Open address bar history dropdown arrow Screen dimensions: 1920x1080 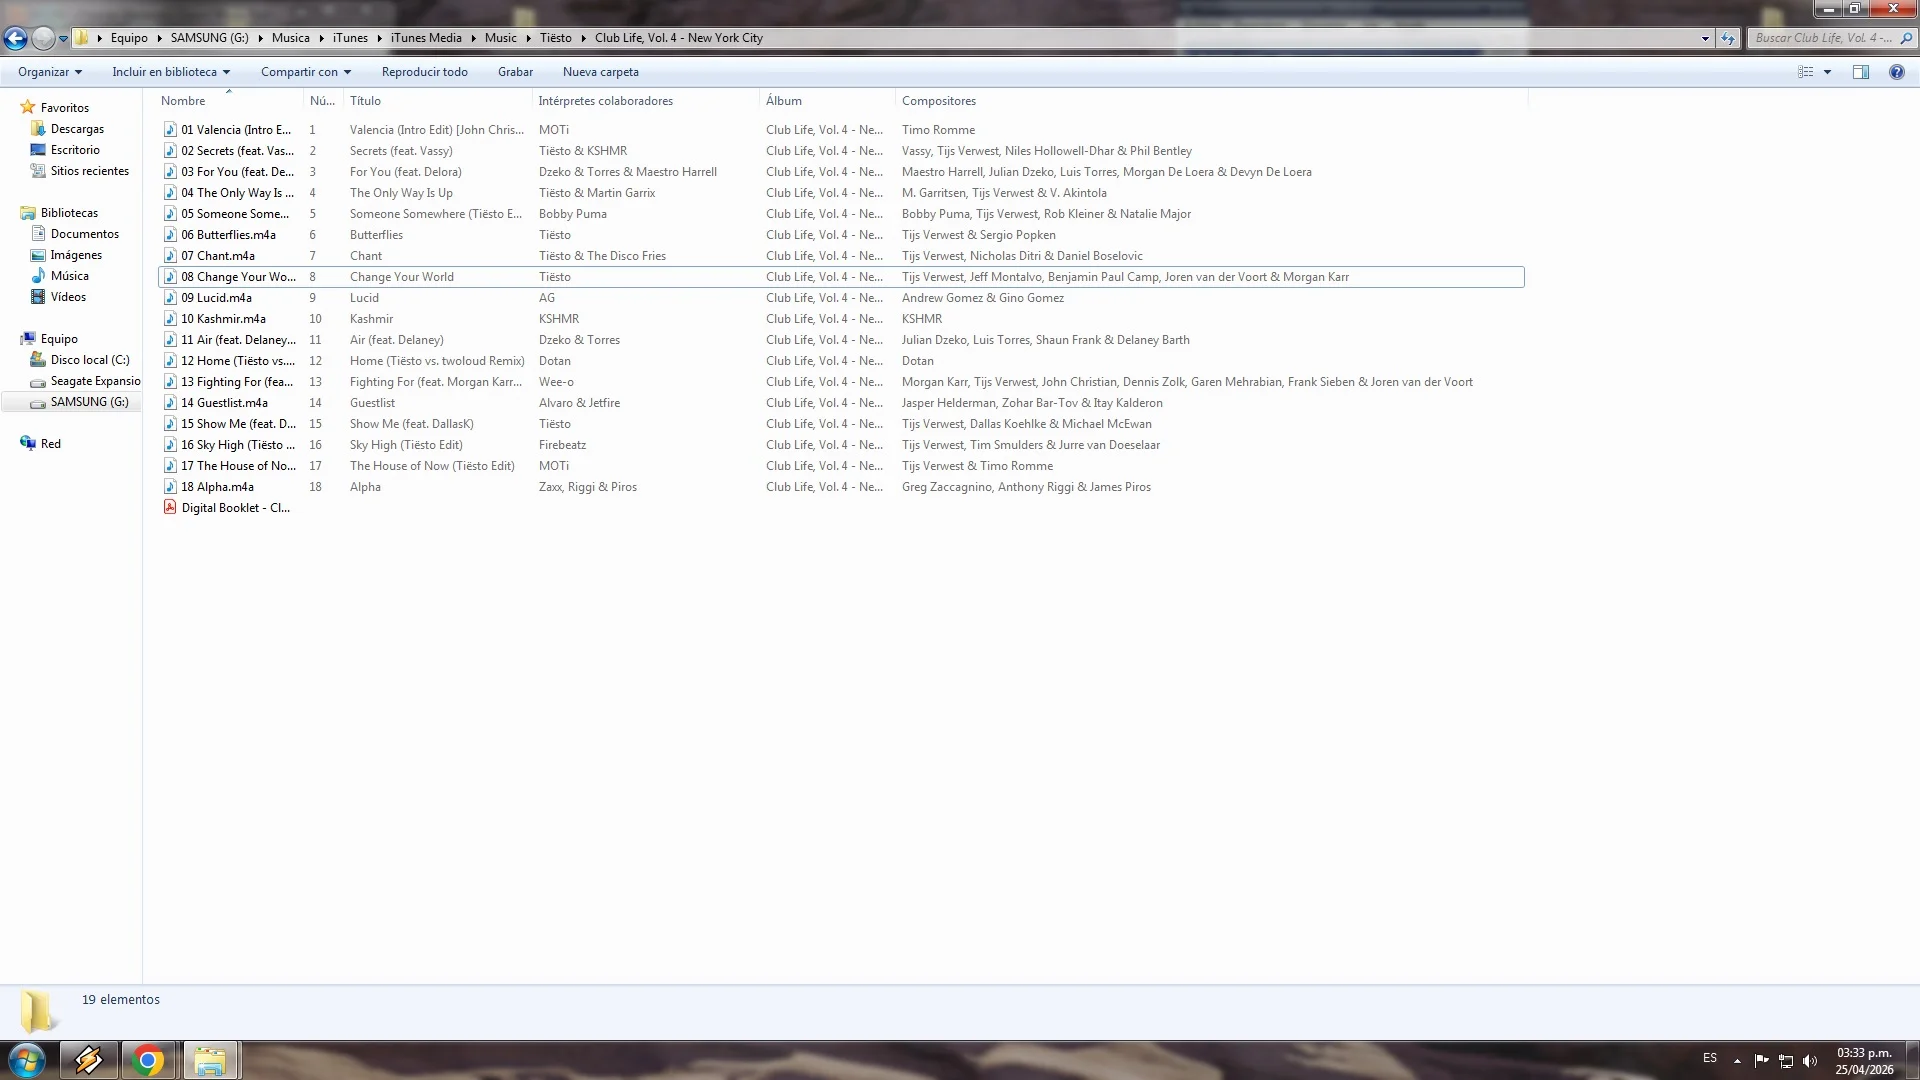[x=1705, y=38]
